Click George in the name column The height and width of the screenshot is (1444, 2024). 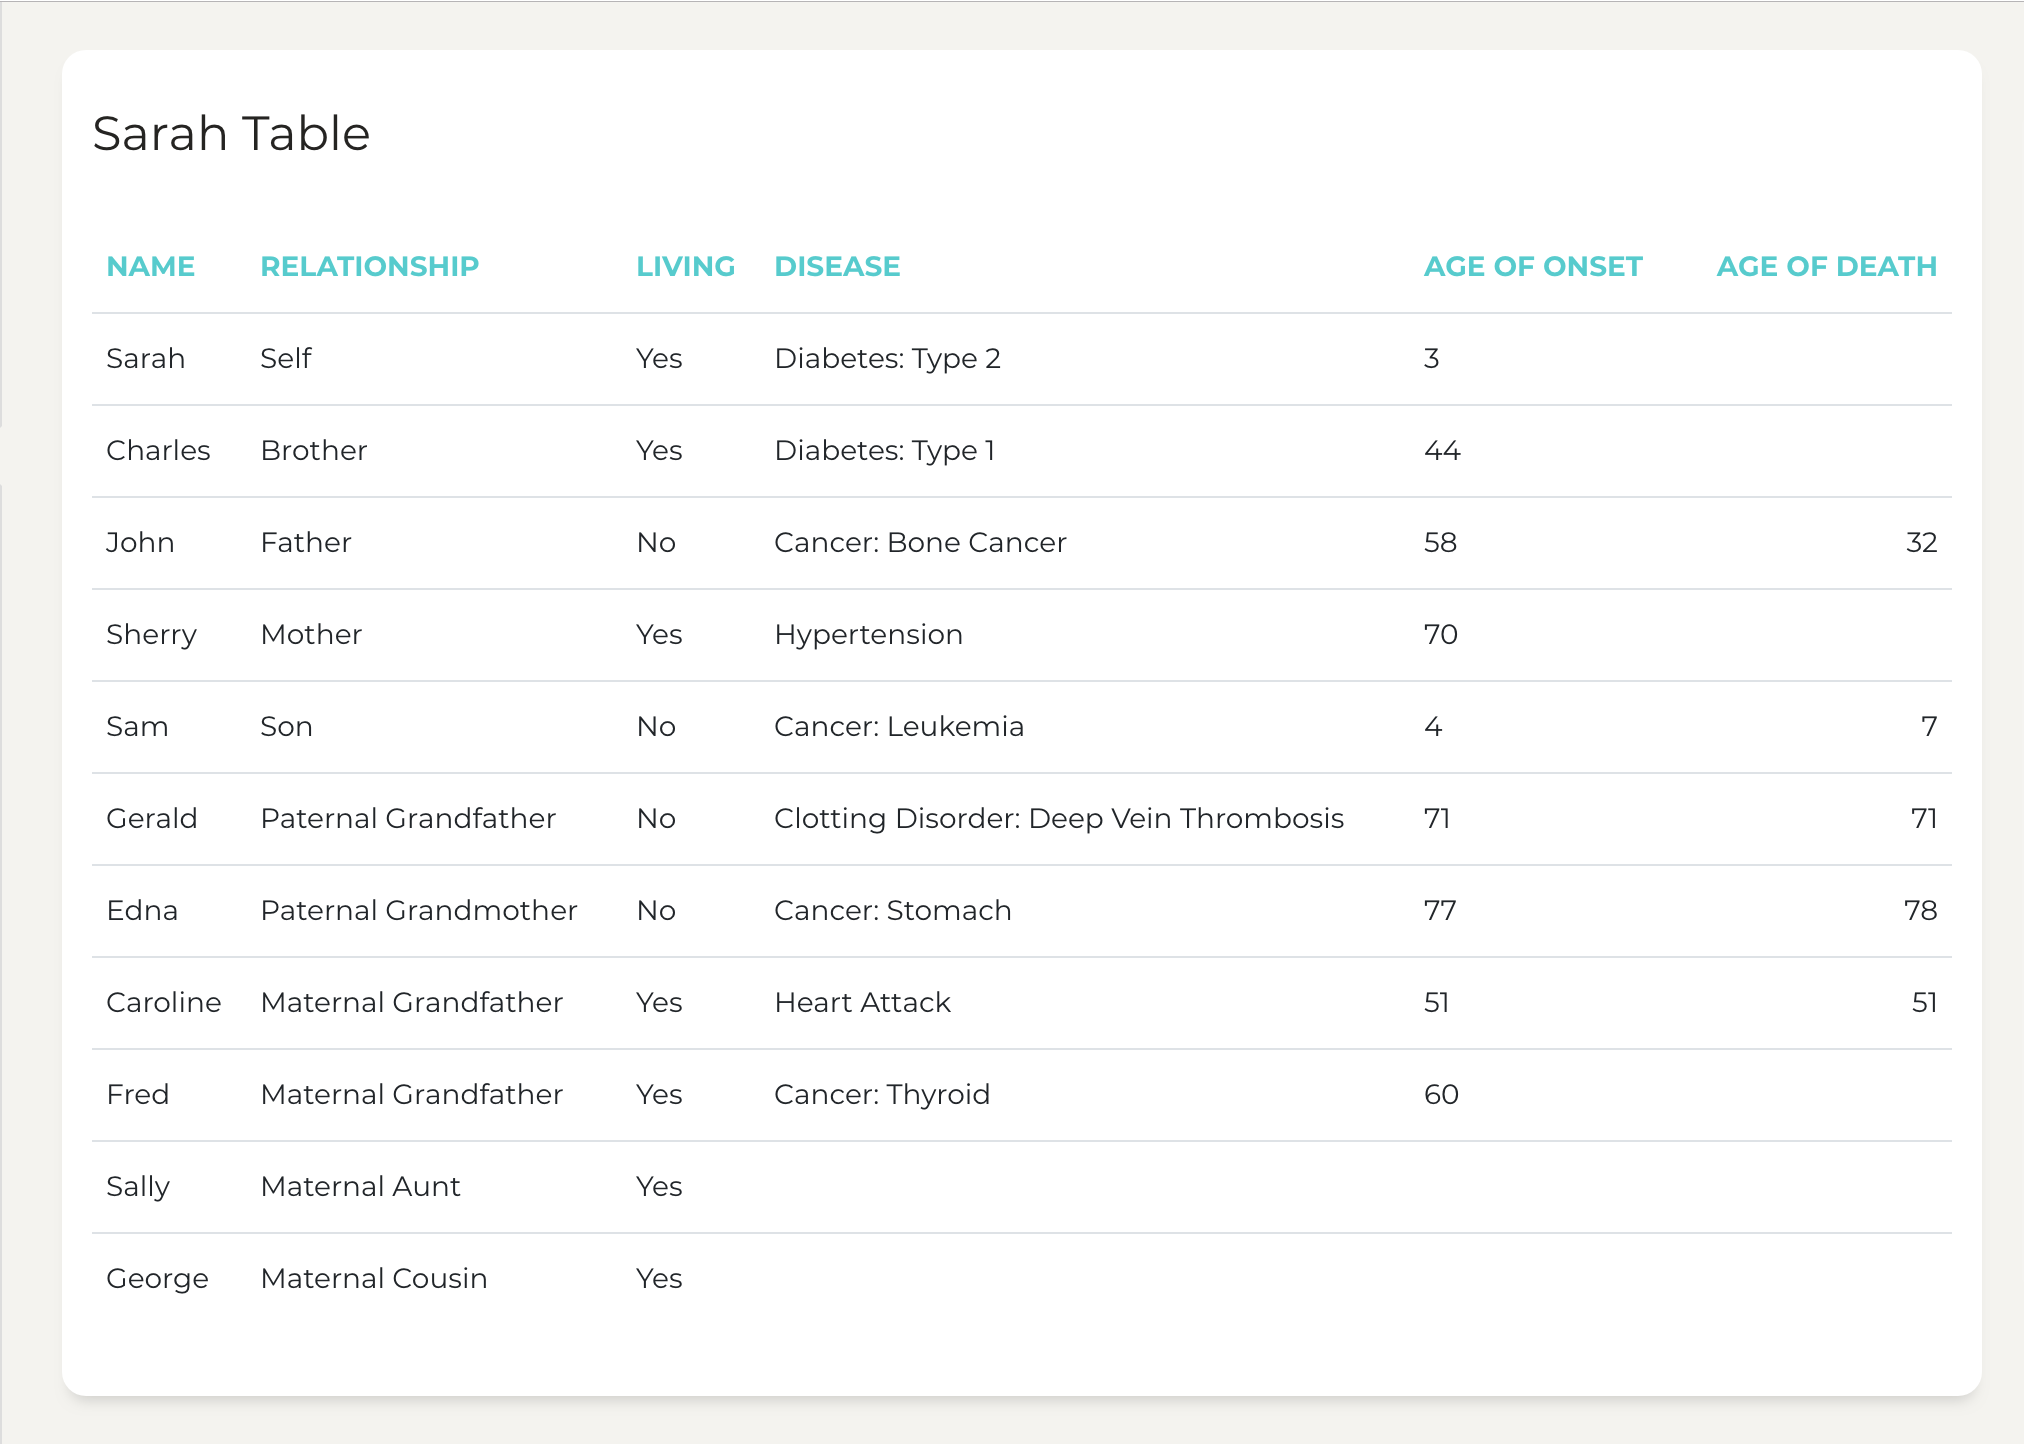[x=157, y=1278]
